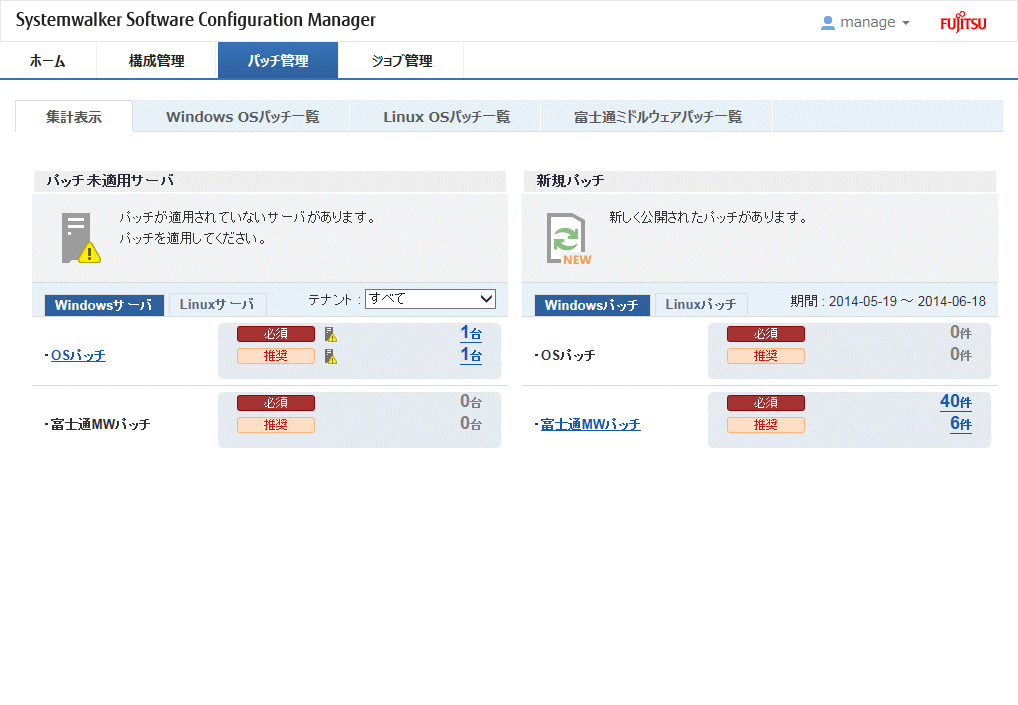Click the OSパッチ label under new patches
The image size is (1018, 705).
point(568,356)
